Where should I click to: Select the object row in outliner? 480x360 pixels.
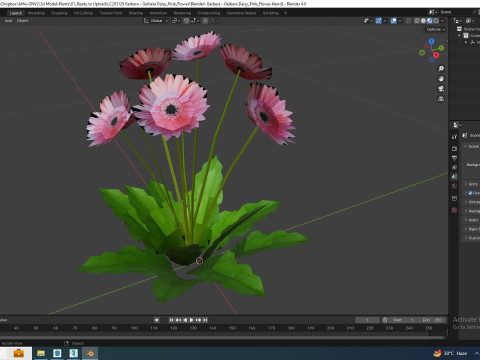[474, 42]
